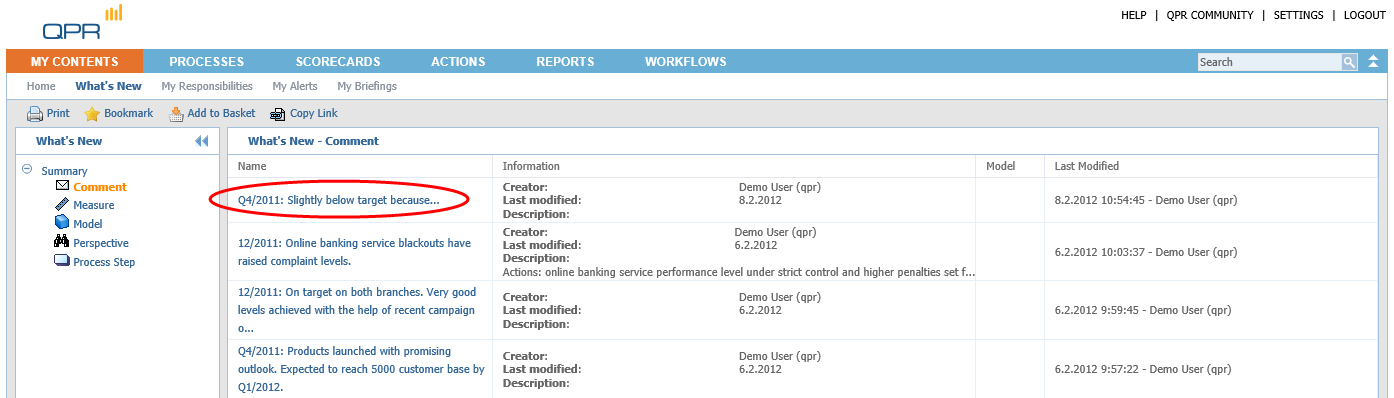1394x398 pixels.
Task: Click the Bookmark star icon
Action: [92, 114]
